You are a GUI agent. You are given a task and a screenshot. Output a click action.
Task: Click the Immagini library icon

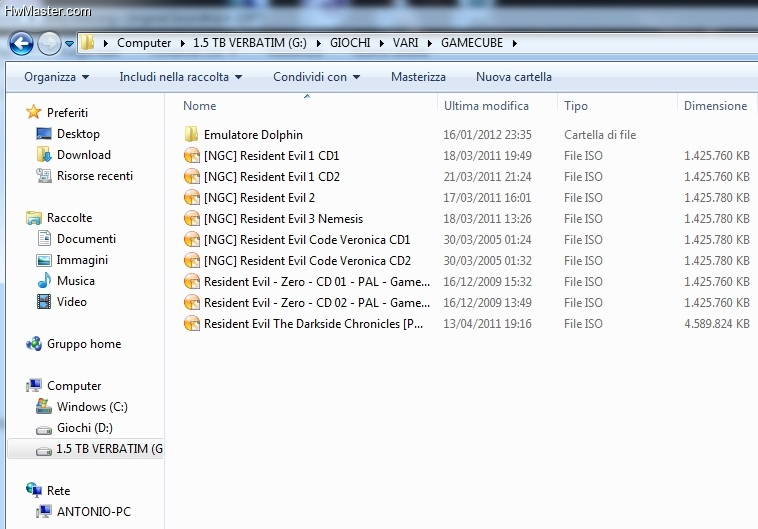coord(44,260)
